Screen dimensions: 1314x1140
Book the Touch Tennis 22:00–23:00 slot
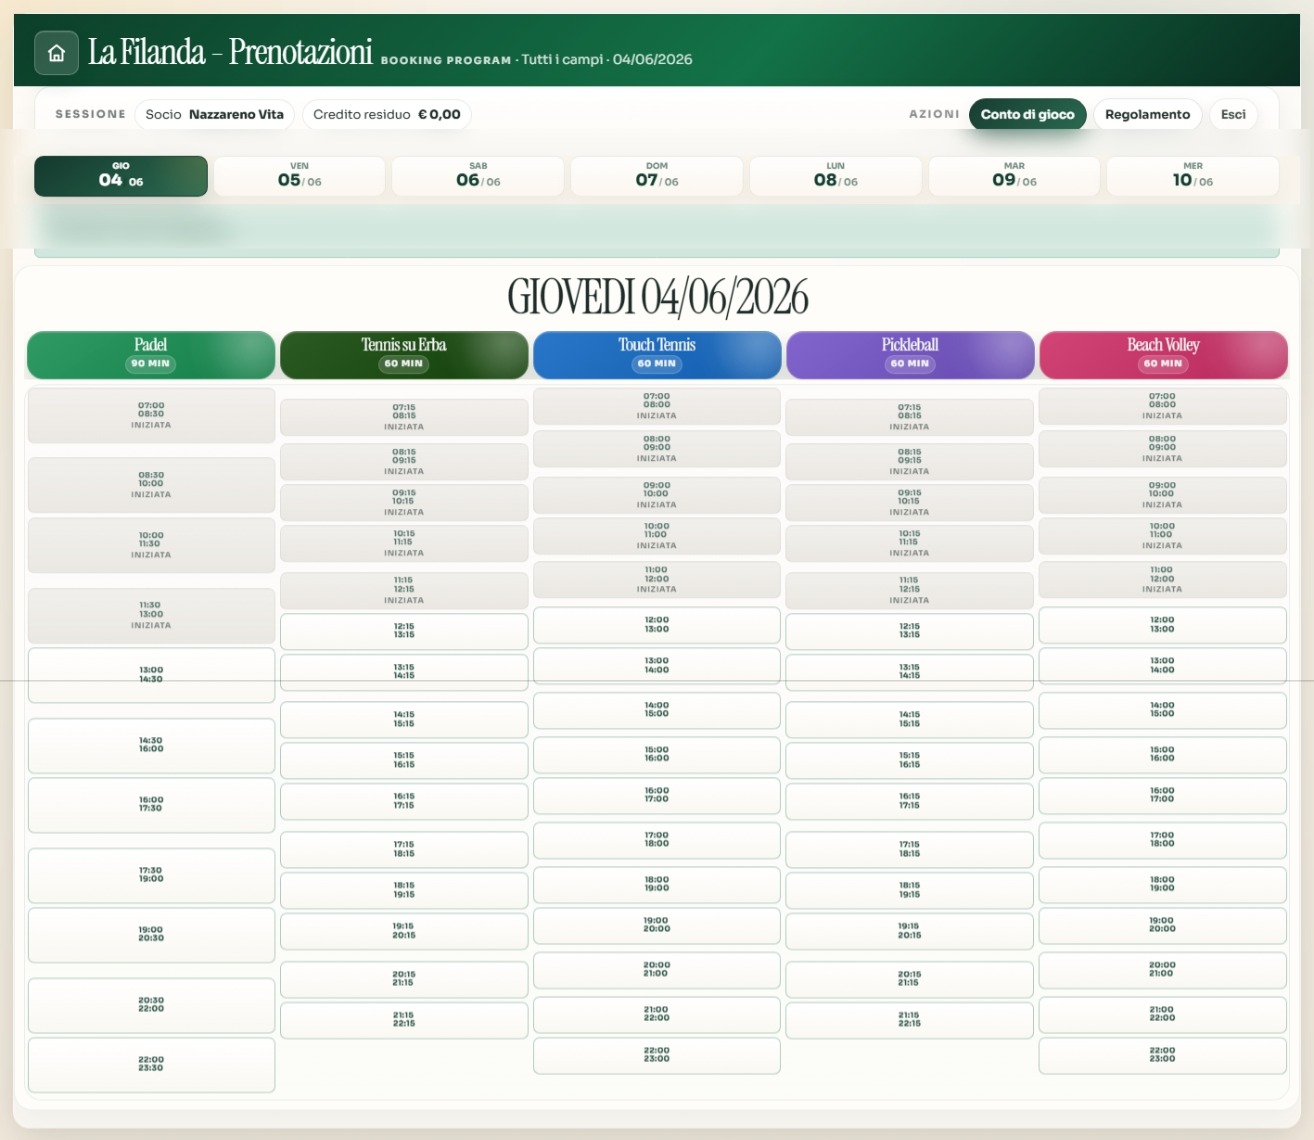pyautogui.click(x=657, y=1055)
